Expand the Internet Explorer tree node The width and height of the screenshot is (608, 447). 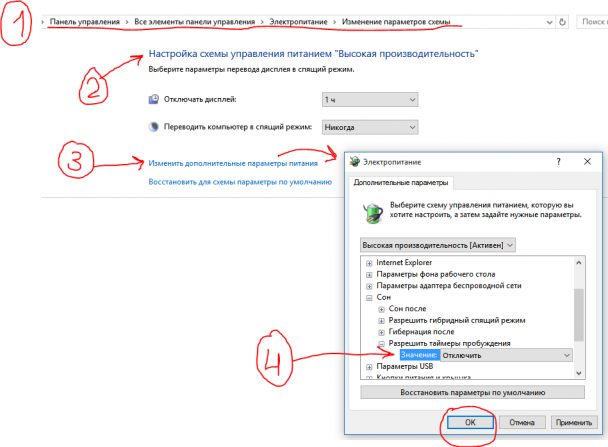(x=369, y=263)
